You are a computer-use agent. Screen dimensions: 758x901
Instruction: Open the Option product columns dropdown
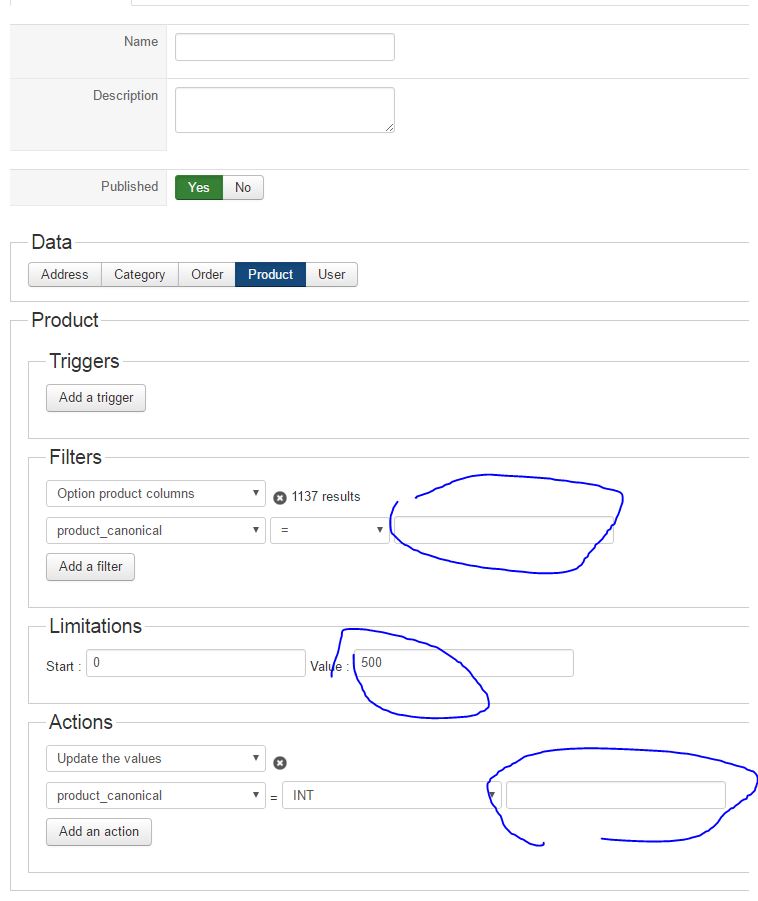[155, 493]
